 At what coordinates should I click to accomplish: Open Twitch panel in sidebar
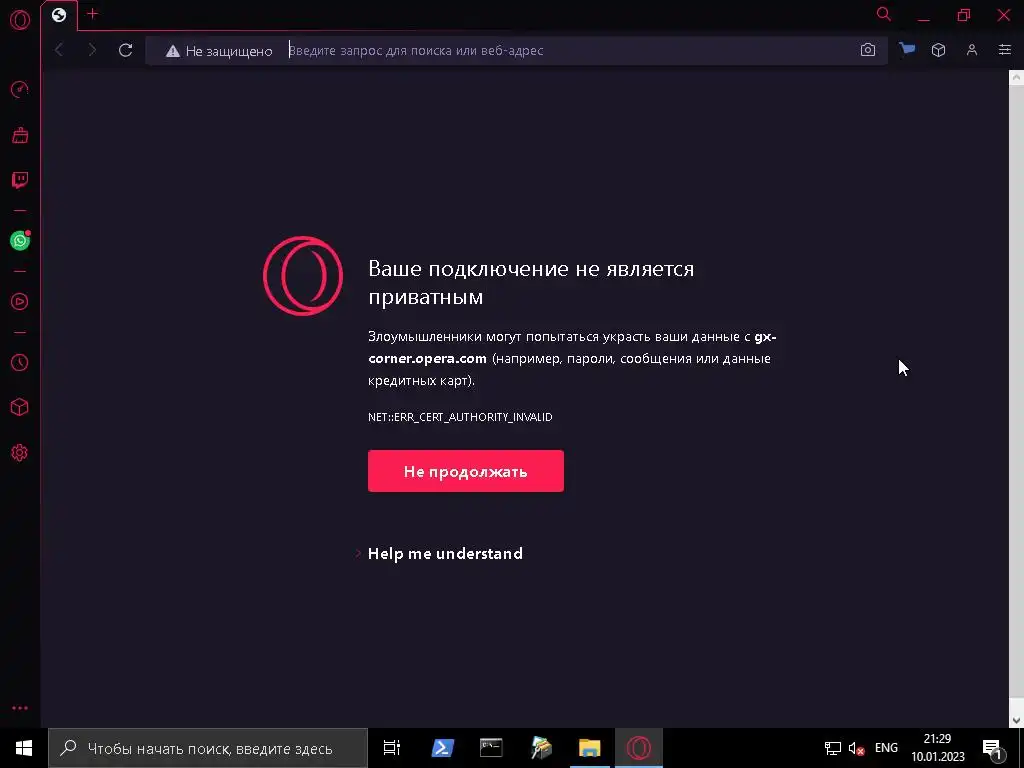tap(20, 180)
